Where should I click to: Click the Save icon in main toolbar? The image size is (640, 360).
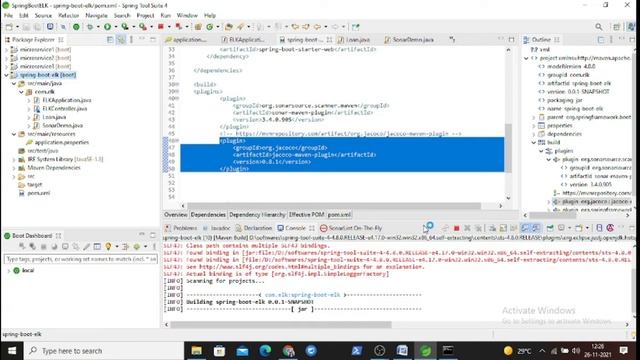[26, 27]
